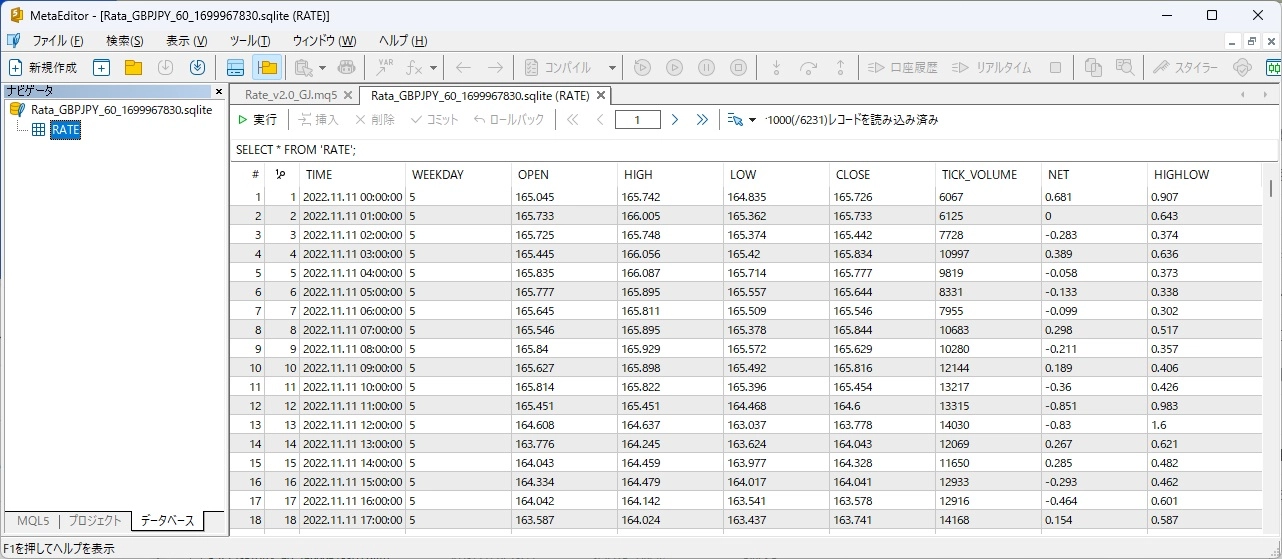Jump to last page of records
The height and width of the screenshot is (559, 1282).
702,120
